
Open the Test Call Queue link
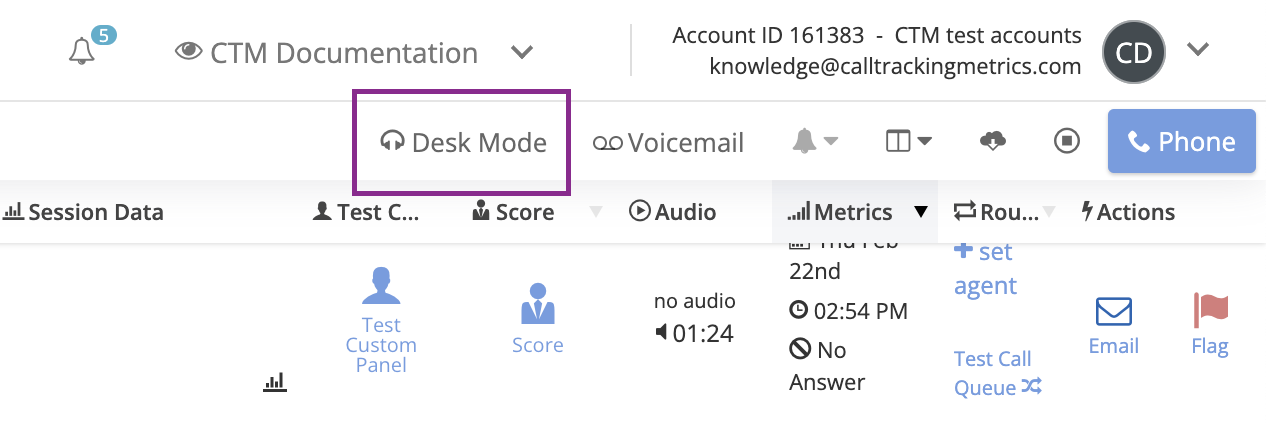point(997,373)
